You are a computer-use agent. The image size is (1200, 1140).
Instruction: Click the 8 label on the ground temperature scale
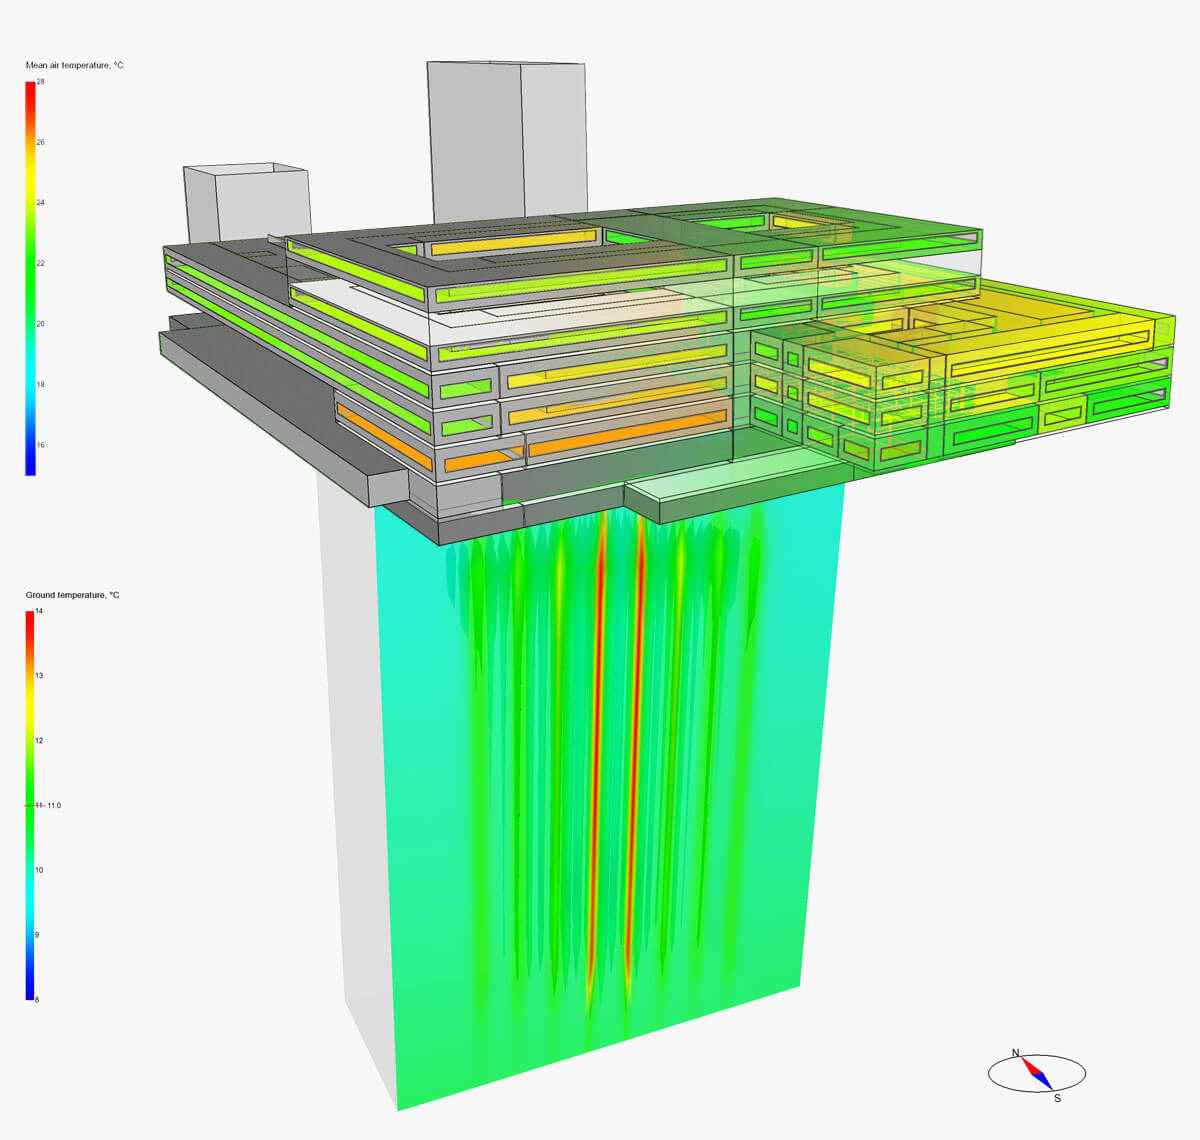pos(38,999)
